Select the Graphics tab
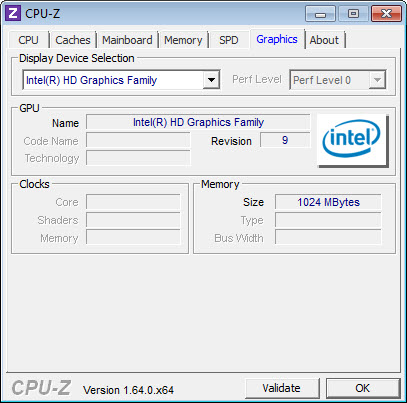The image size is (407, 403). coord(277,39)
